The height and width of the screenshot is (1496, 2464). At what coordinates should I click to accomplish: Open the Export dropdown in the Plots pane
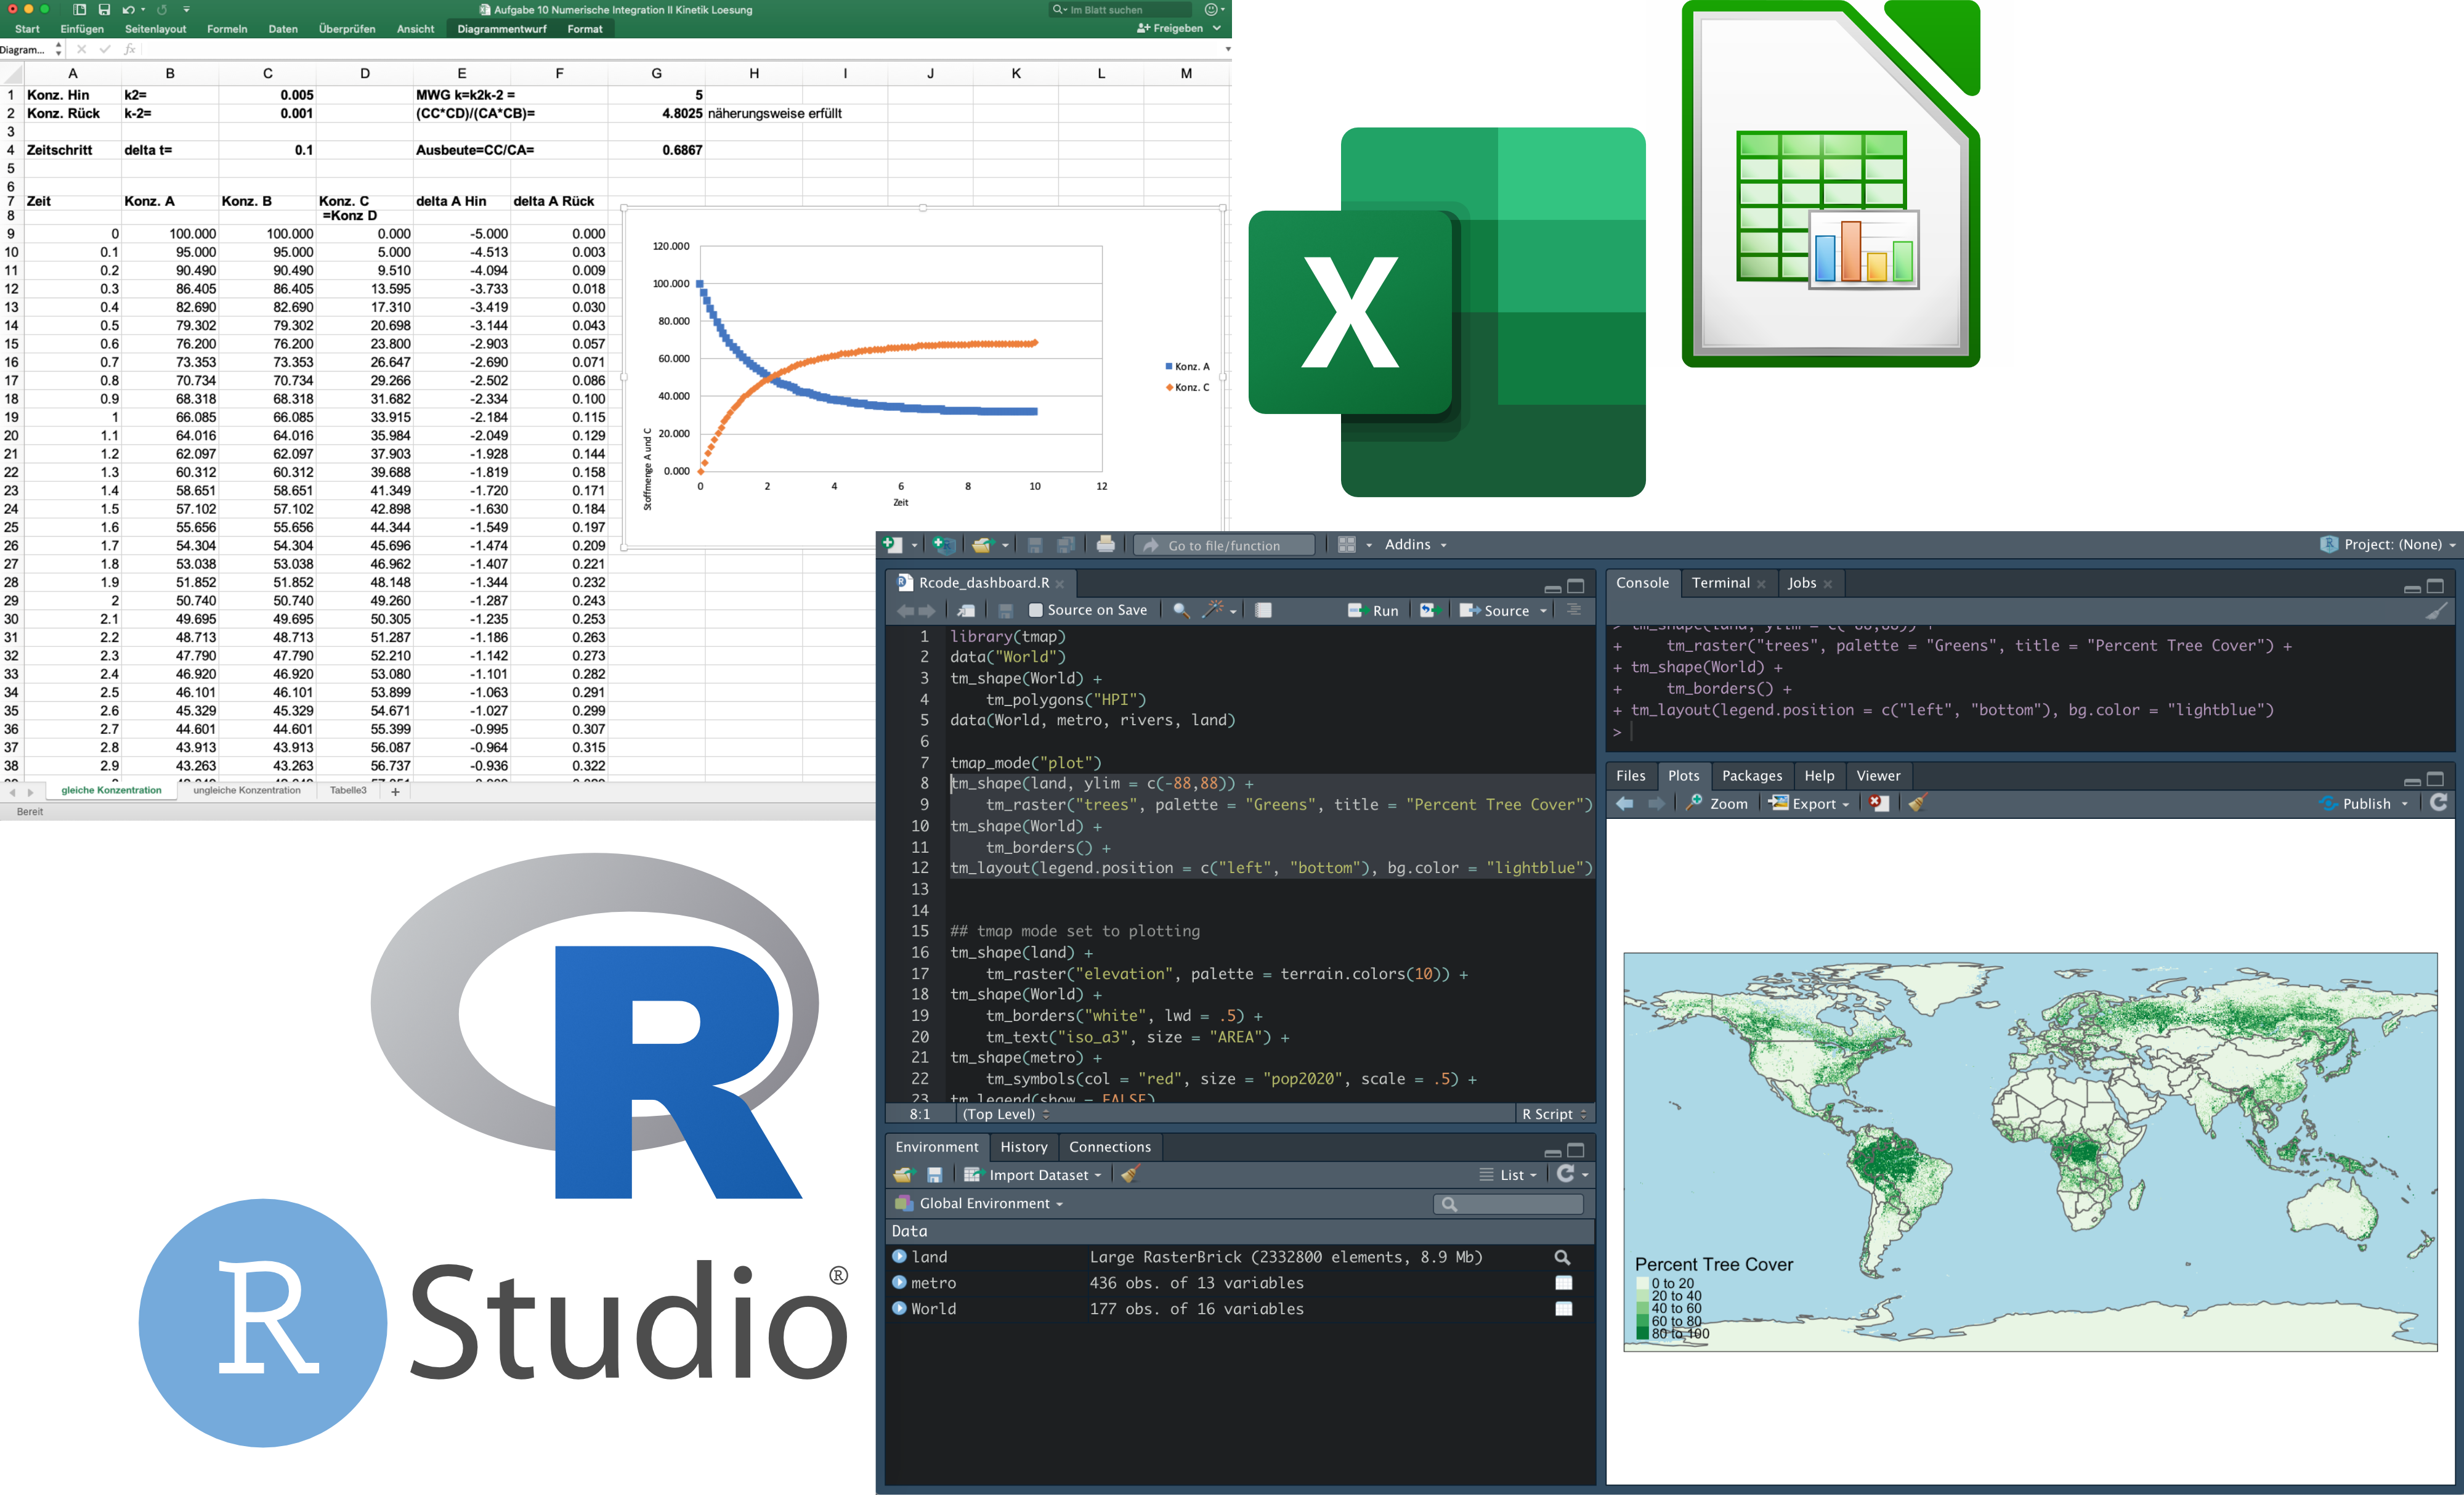[x=1808, y=803]
